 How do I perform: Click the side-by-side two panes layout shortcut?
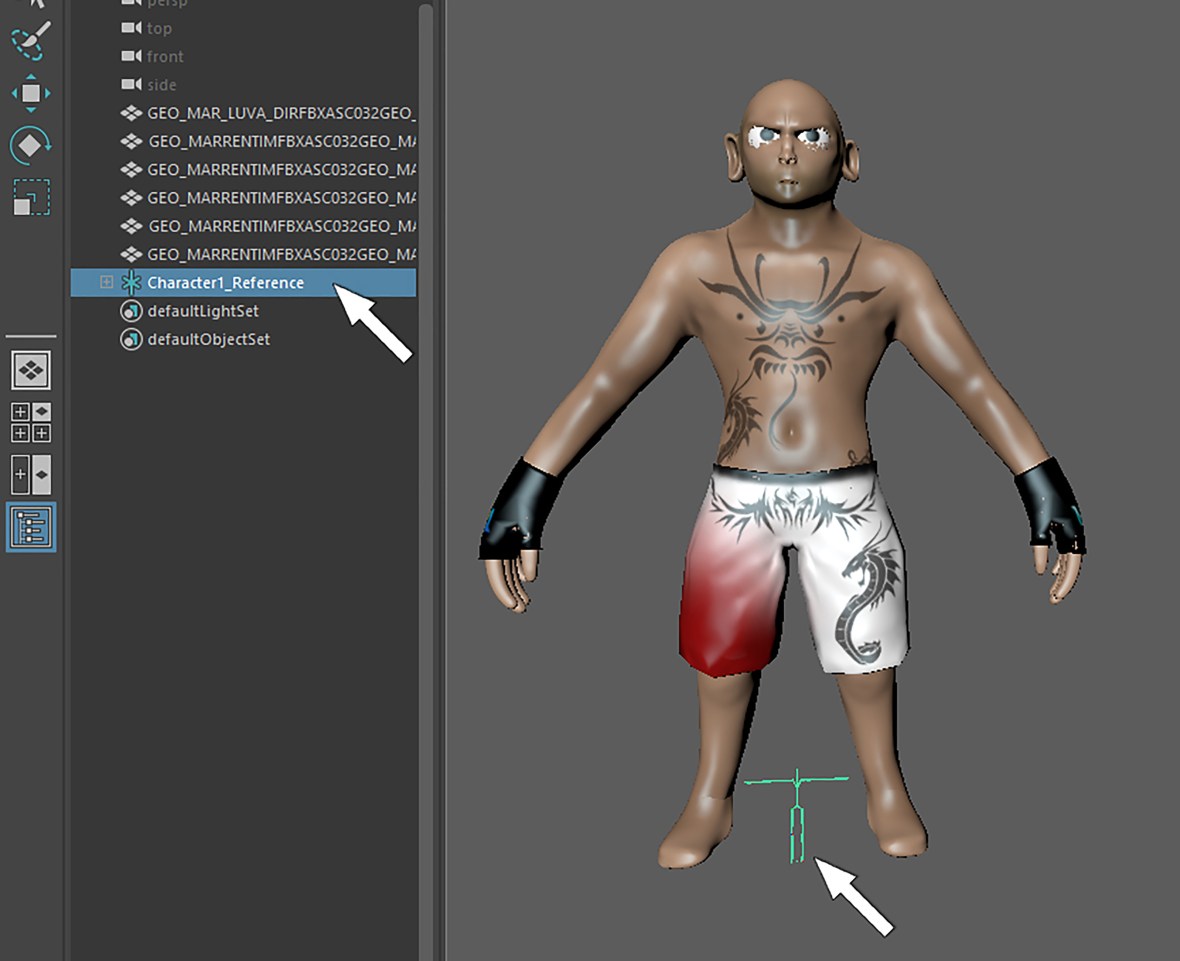(x=33, y=472)
